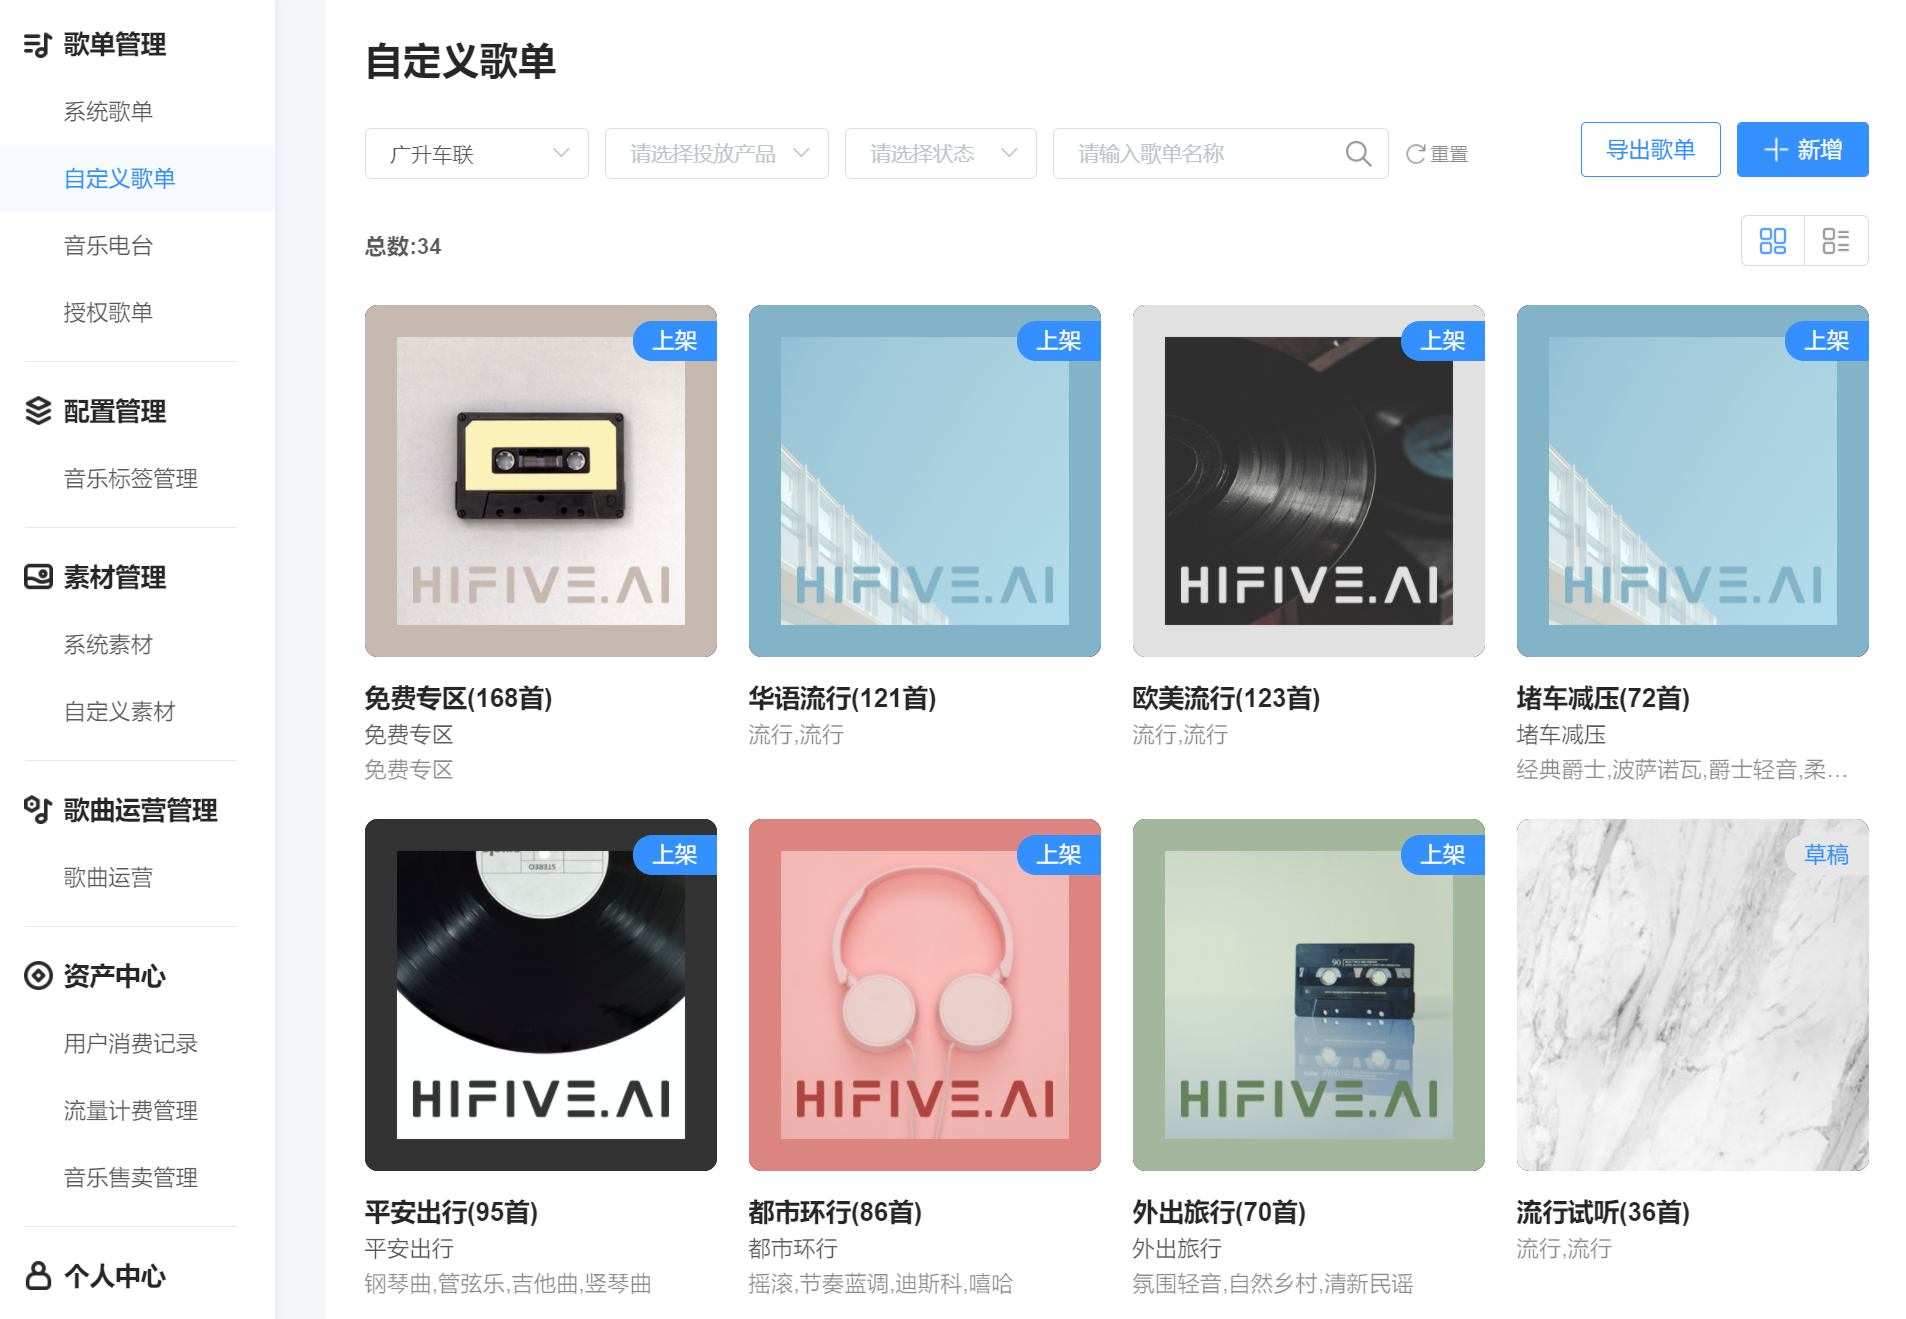This screenshot has width=1906, height=1319.
Task: Open the 广升车联 dropdown
Action: [476, 153]
